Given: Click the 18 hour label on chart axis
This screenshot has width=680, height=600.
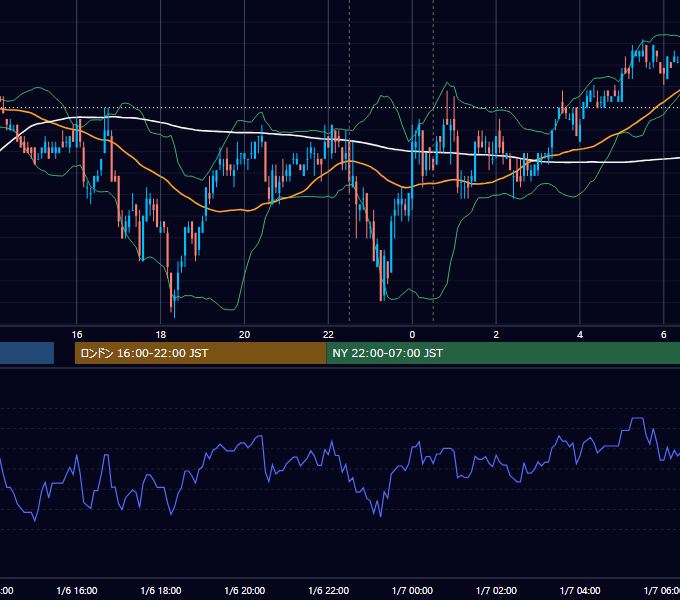Looking at the screenshot, I should [161, 335].
